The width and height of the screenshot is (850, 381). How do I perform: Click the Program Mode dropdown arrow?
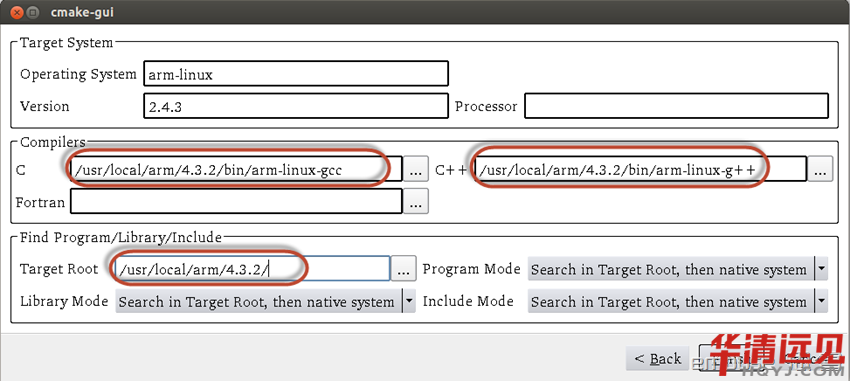click(x=821, y=269)
